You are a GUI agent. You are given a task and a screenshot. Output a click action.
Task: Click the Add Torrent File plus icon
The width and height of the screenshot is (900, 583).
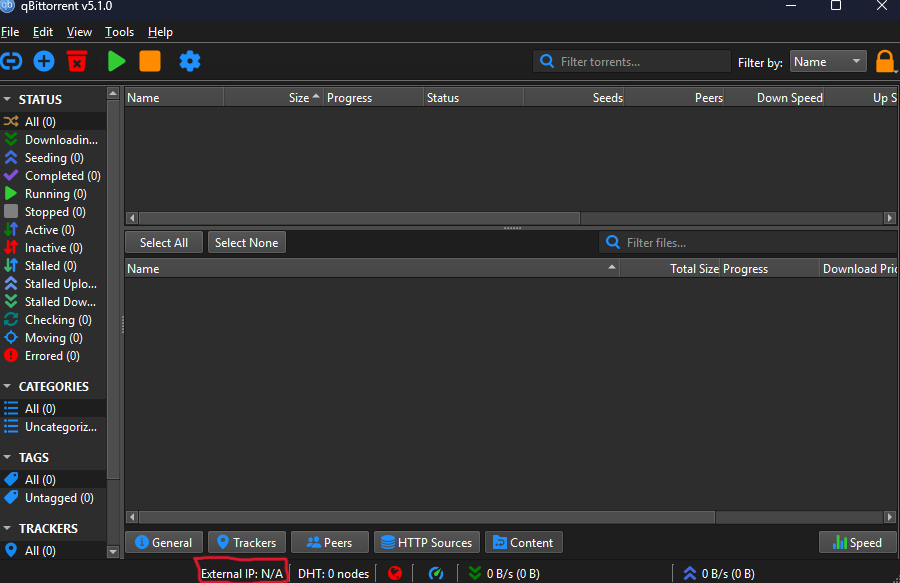[44, 61]
